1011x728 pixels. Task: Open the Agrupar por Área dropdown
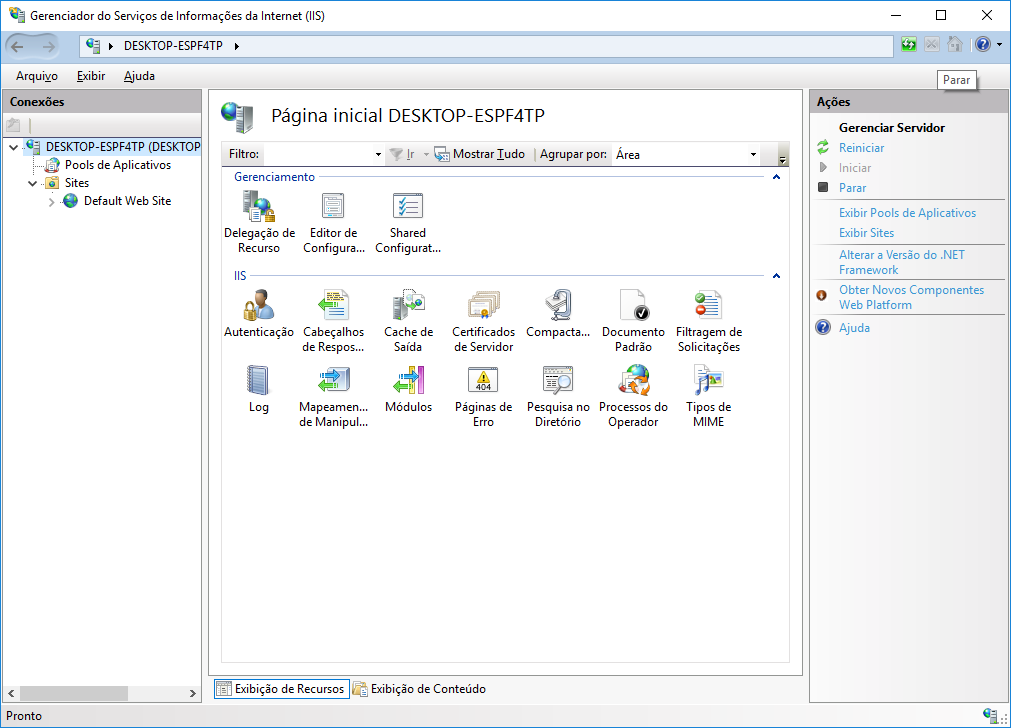753,154
